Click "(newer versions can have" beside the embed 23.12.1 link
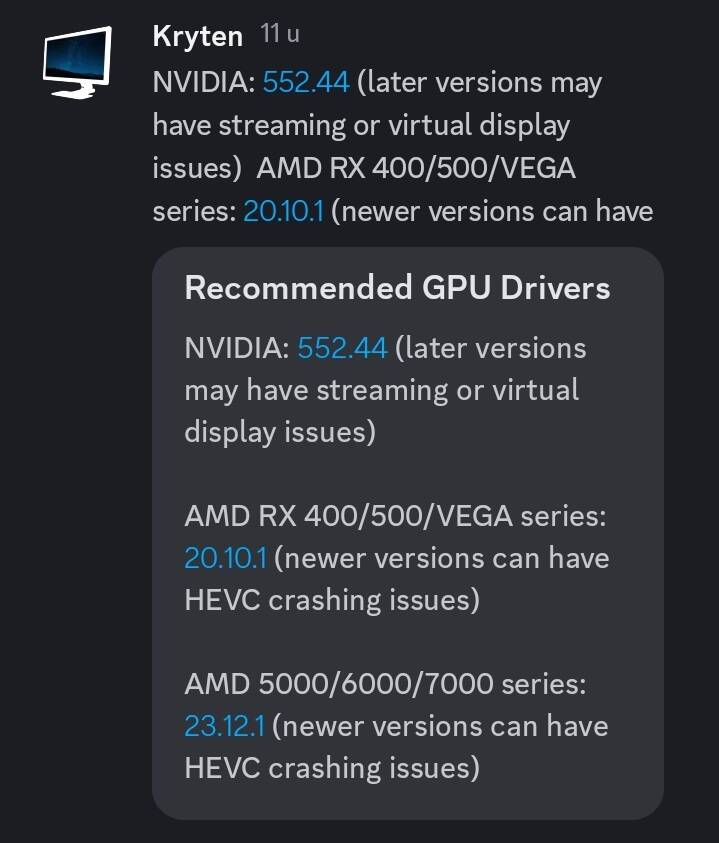The height and width of the screenshot is (843, 719). [440, 726]
